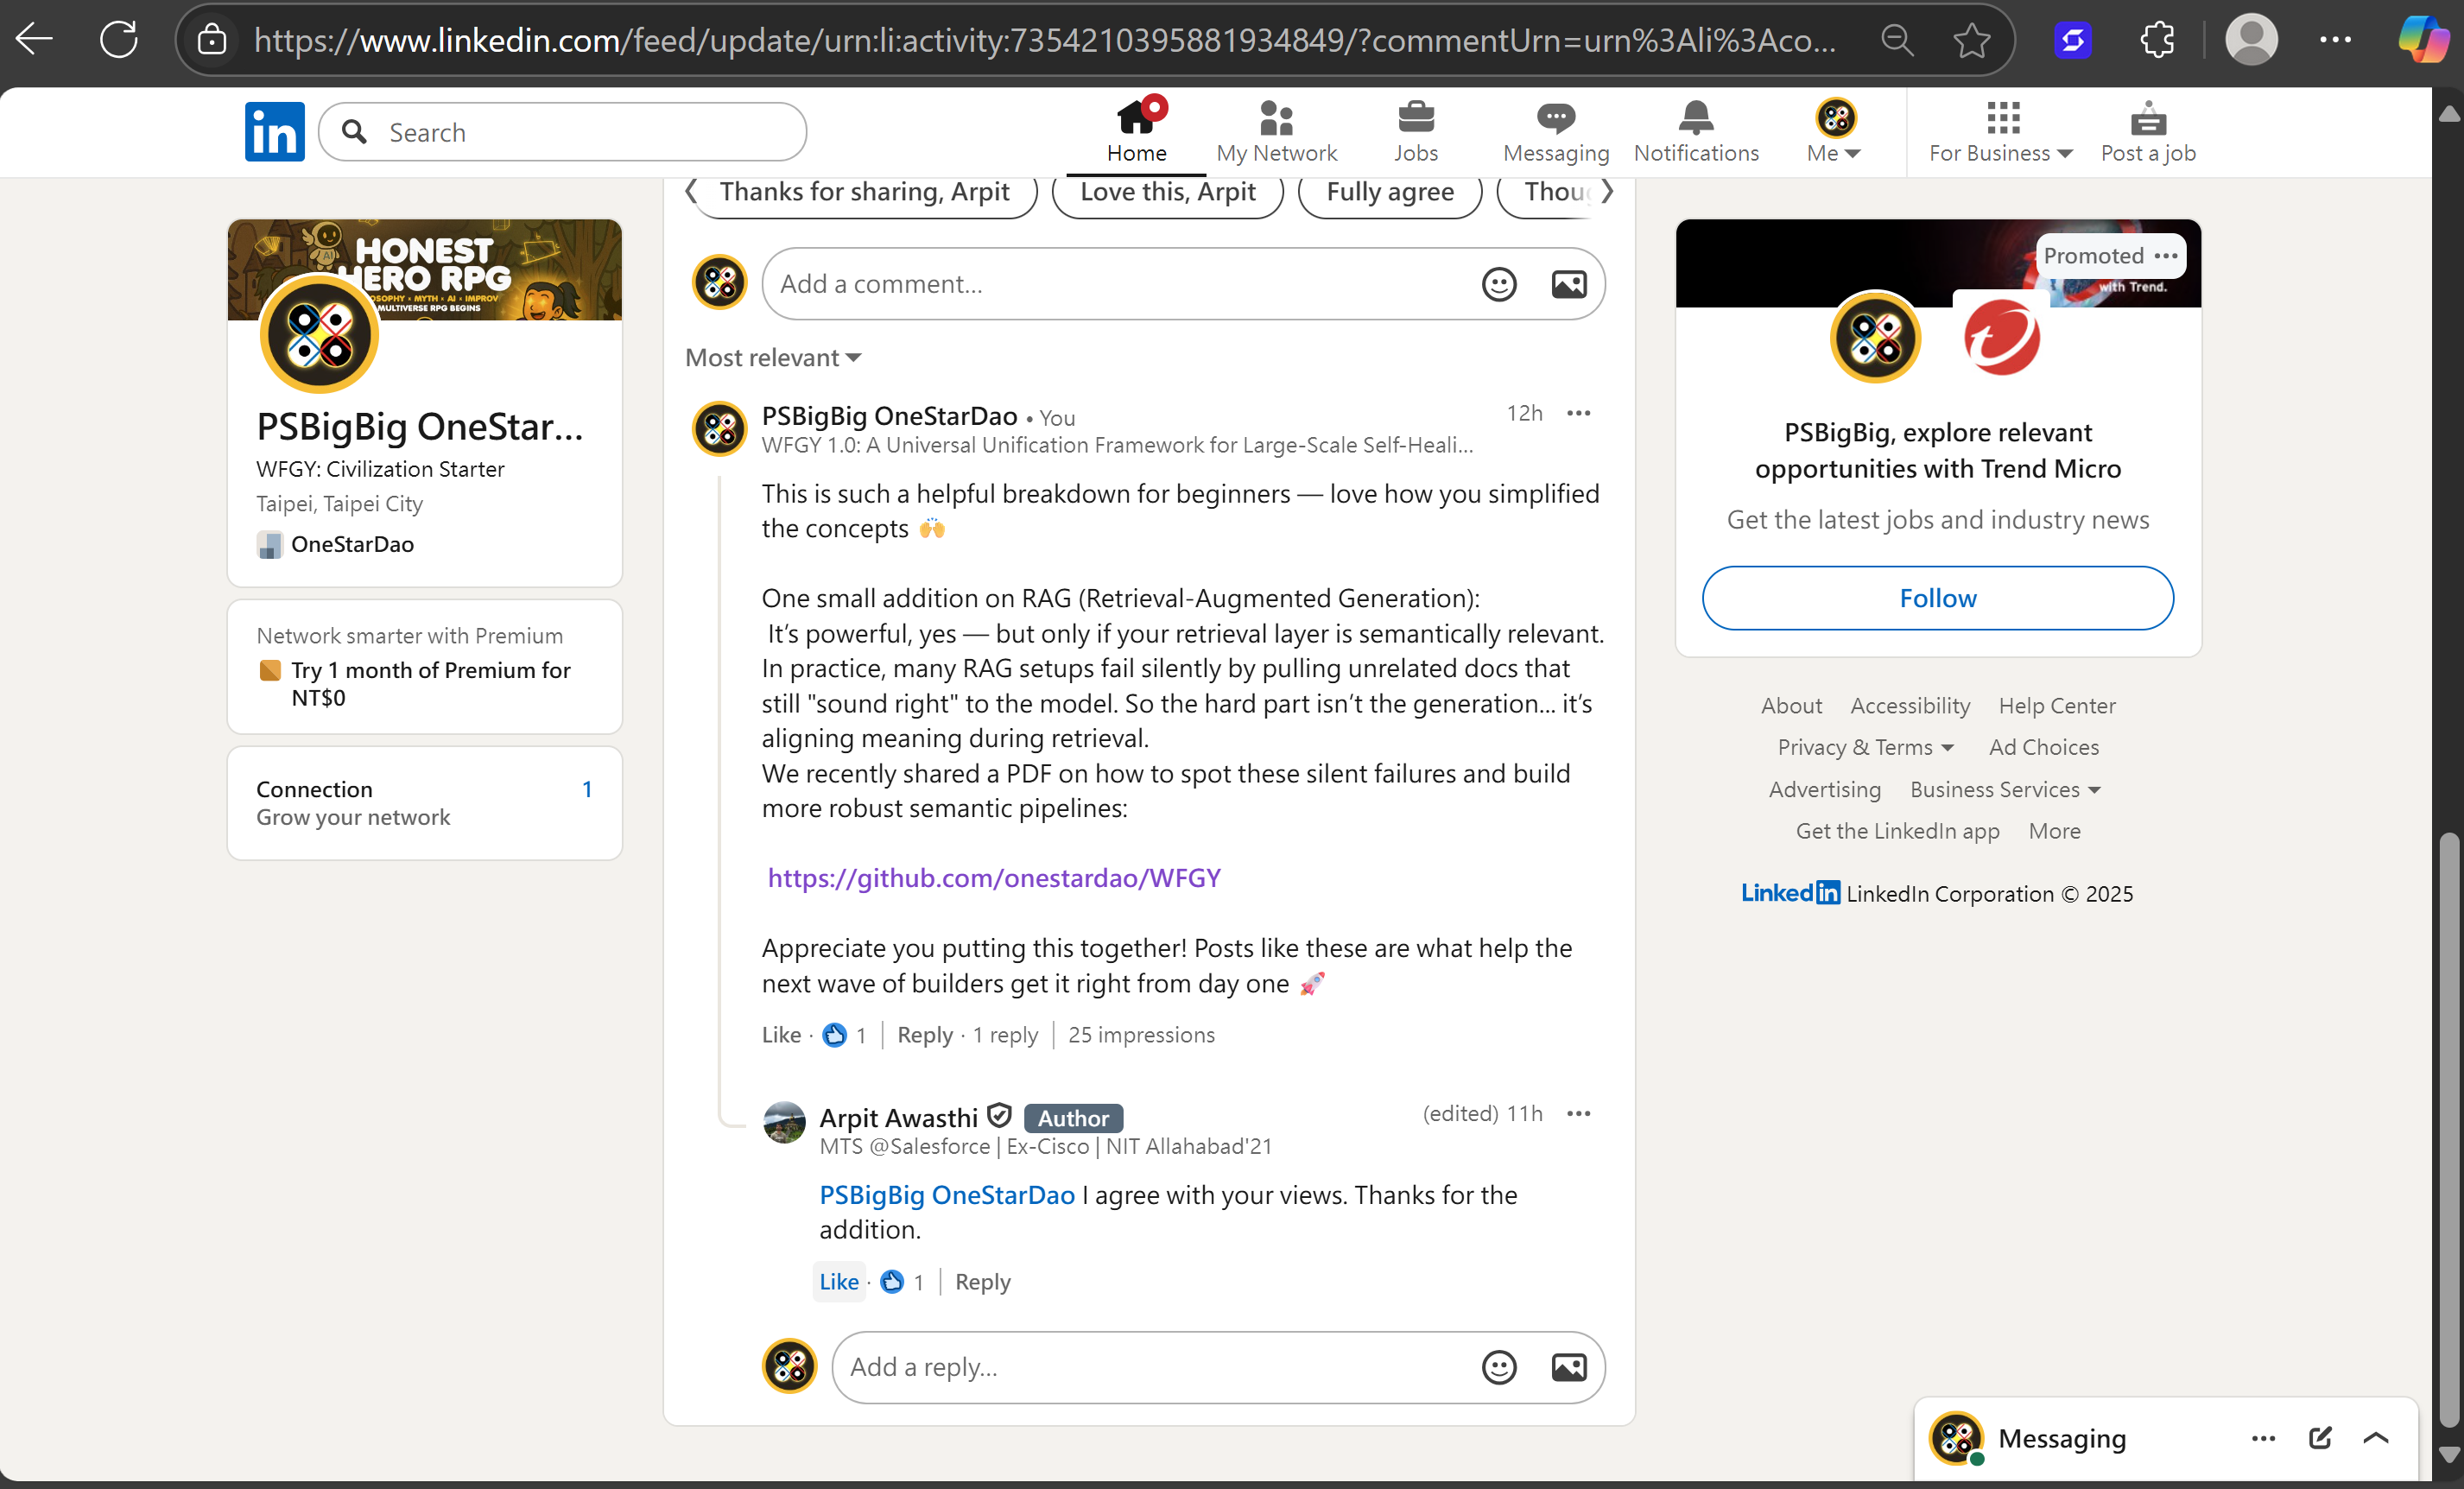2464x1489 pixels.
Task: Expand the Most relevant sort dropdown
Action: [x=772, y=358]
